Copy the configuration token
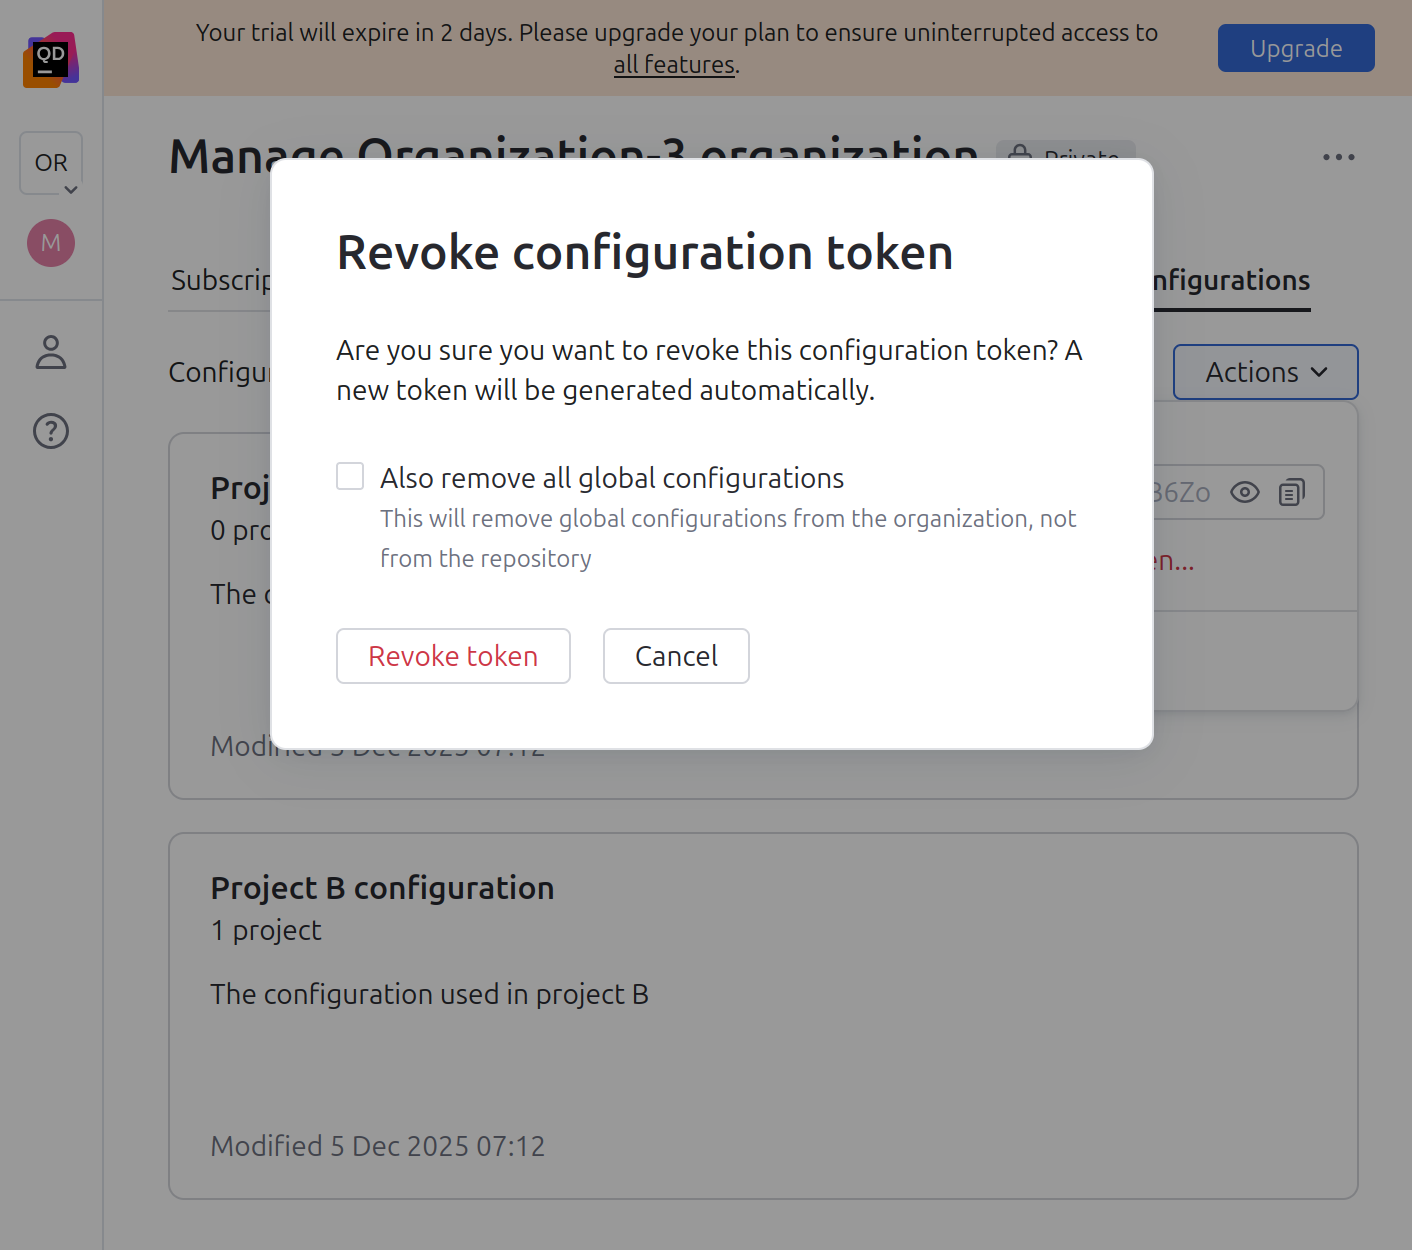The height and width of the screenshot is (1250, 1412). (1292, 492)
